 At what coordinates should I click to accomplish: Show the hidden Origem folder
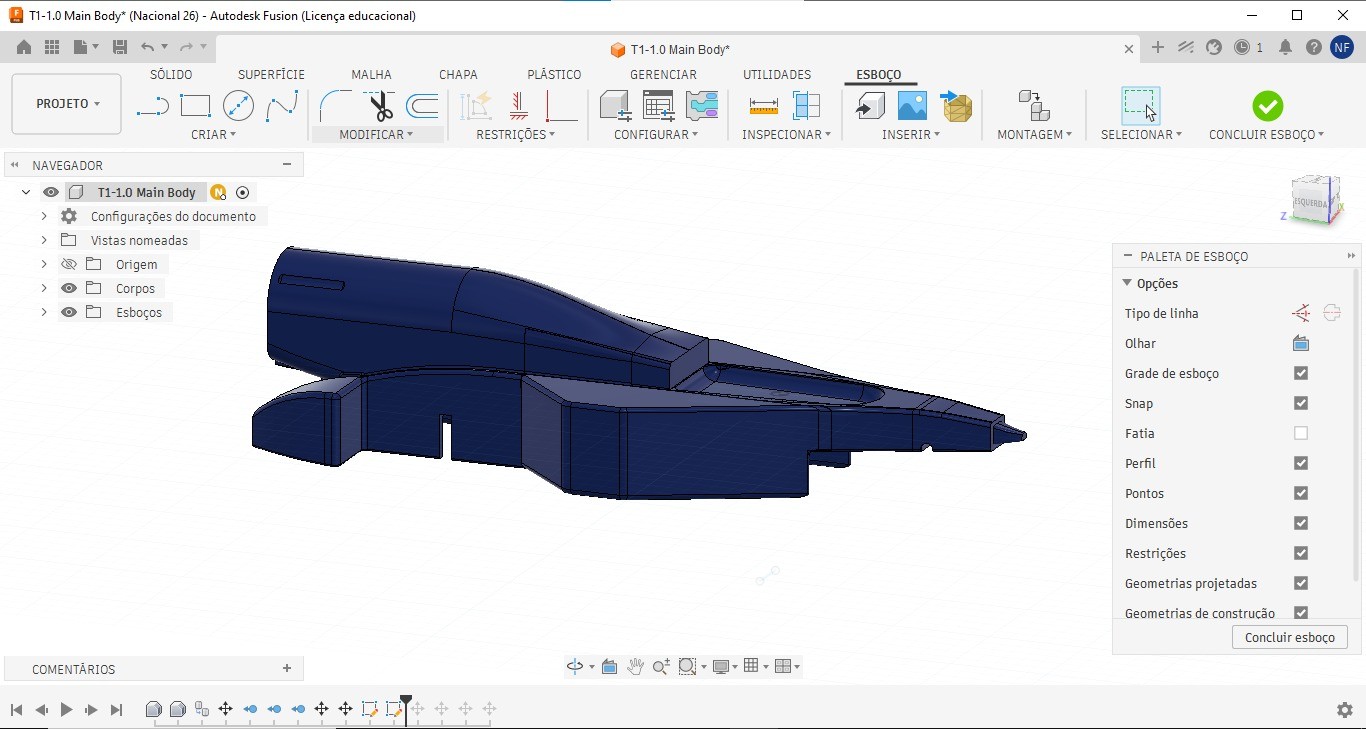click(x=69, y=264)
